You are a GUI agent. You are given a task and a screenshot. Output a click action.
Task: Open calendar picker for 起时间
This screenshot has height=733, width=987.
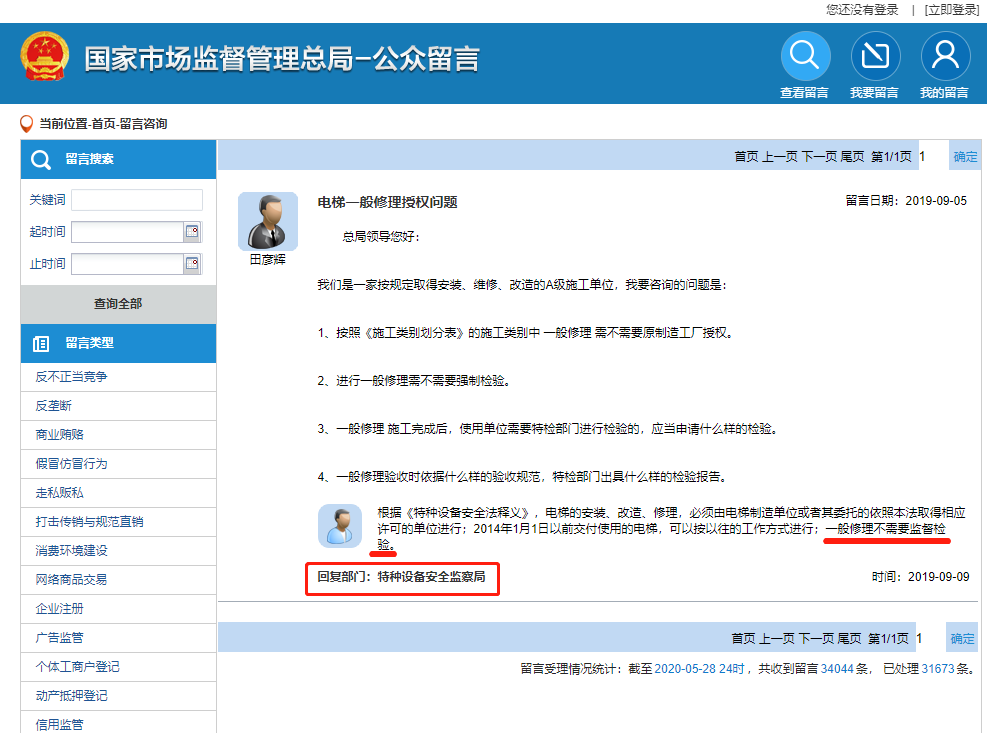[192, 232]
